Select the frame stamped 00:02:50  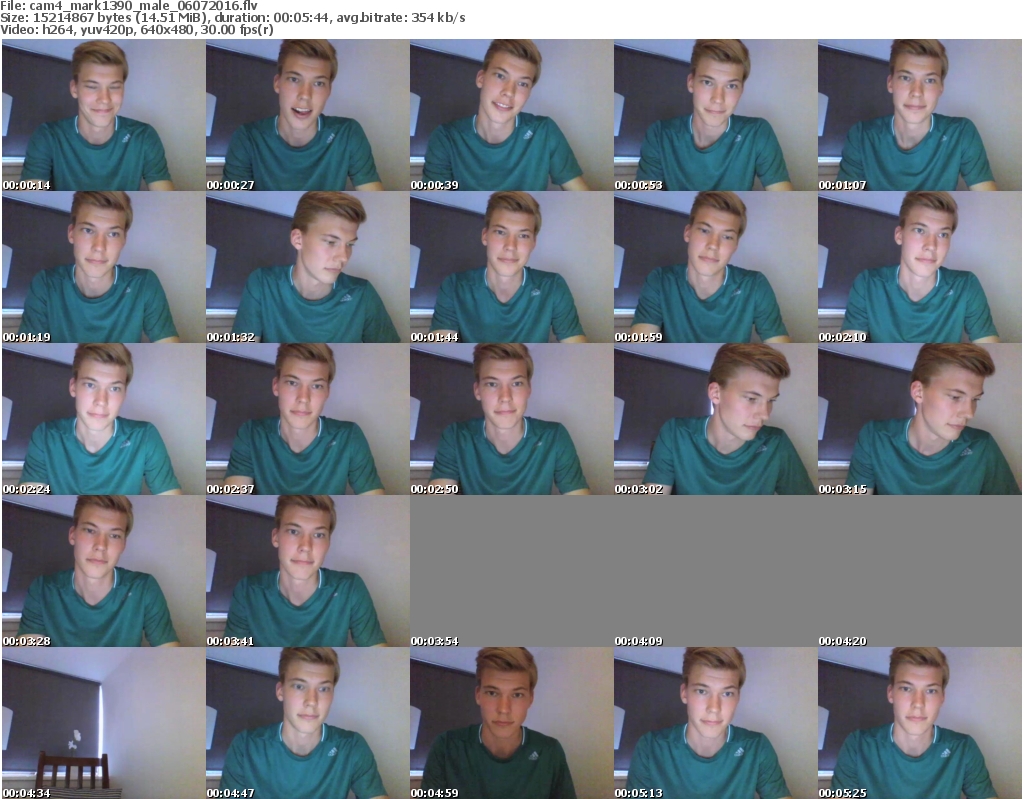point(511,419)
